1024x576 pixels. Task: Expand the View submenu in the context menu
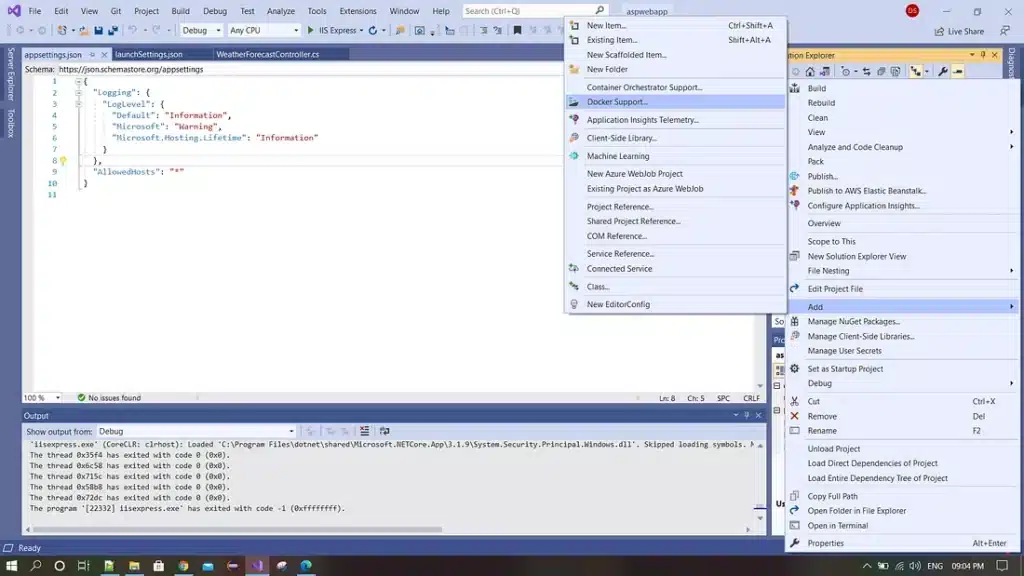tap(905, 132)
